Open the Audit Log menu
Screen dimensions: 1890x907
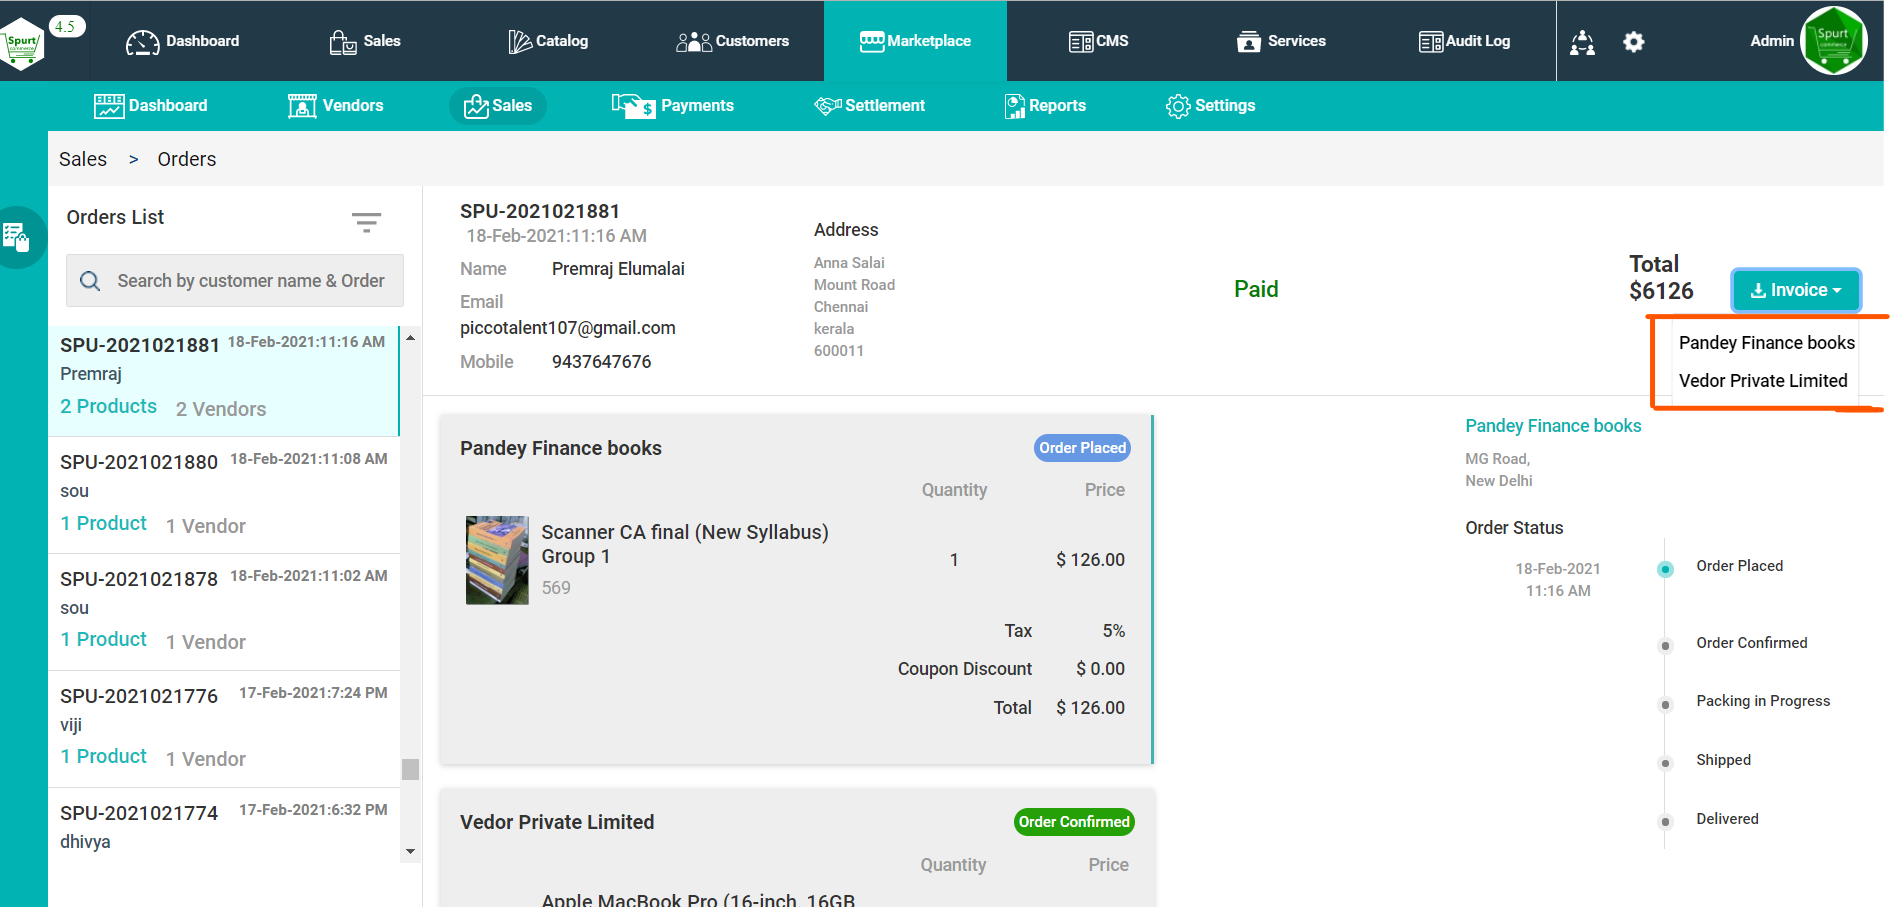click(1464, 41)
